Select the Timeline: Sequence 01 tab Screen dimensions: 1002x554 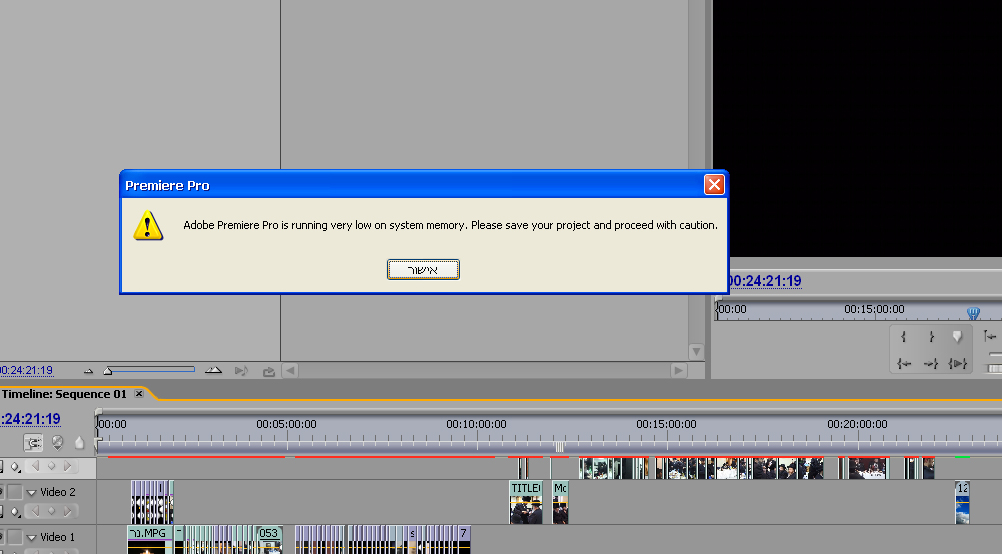pos(64,394)
